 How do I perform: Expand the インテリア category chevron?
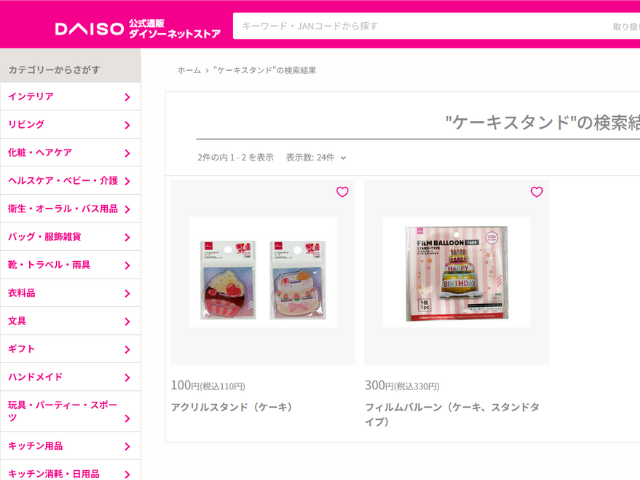[127, 97]
